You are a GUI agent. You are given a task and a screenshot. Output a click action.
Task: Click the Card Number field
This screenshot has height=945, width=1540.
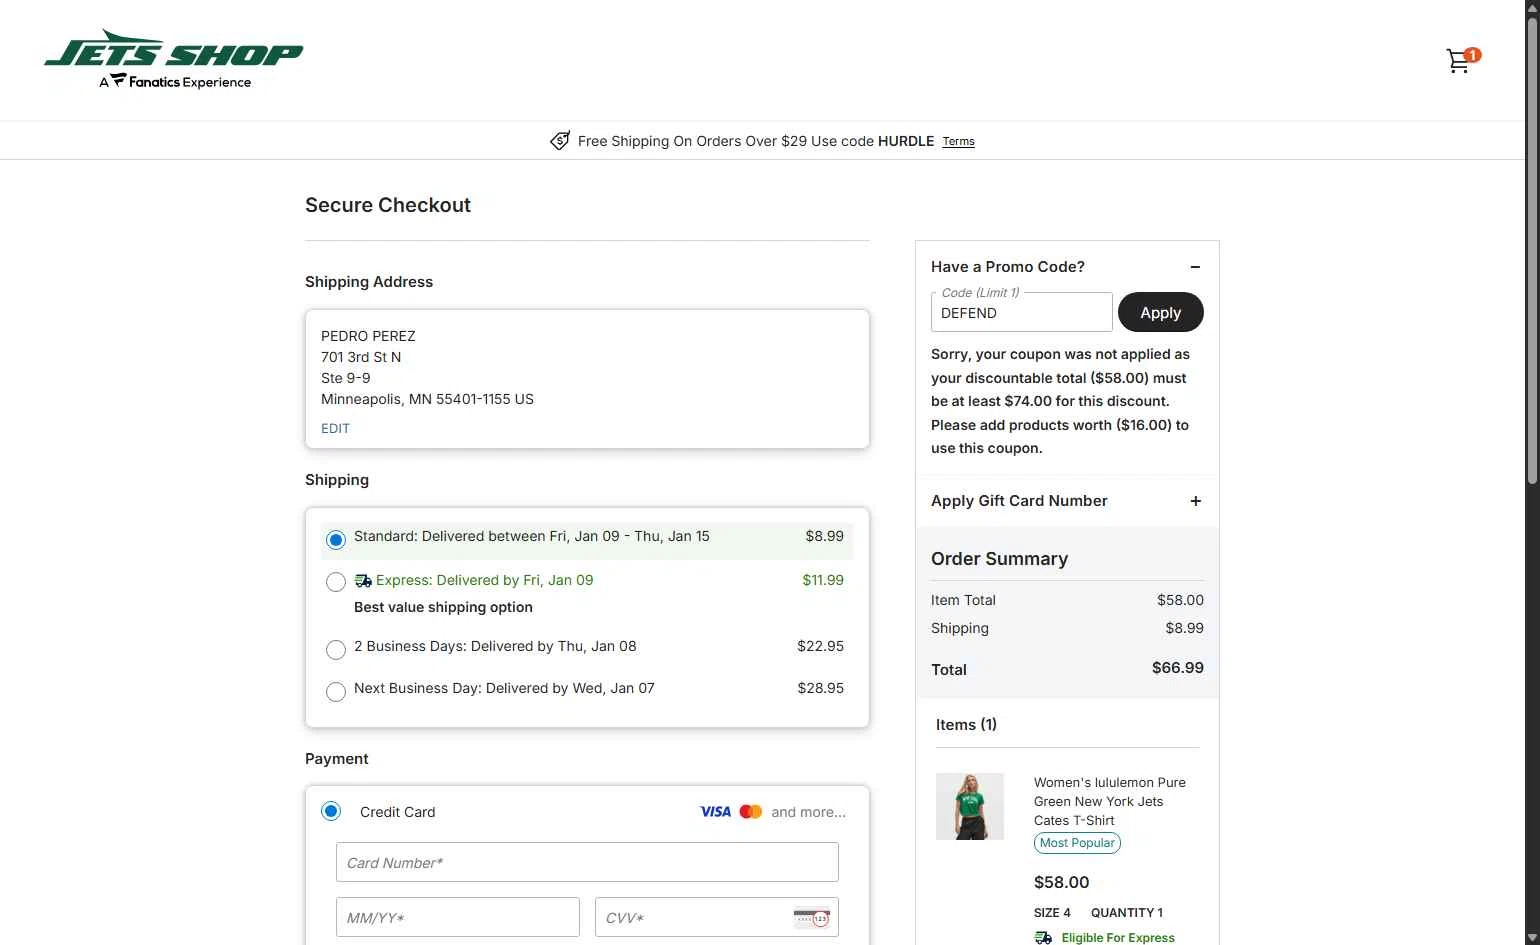[x=587, y=862]
